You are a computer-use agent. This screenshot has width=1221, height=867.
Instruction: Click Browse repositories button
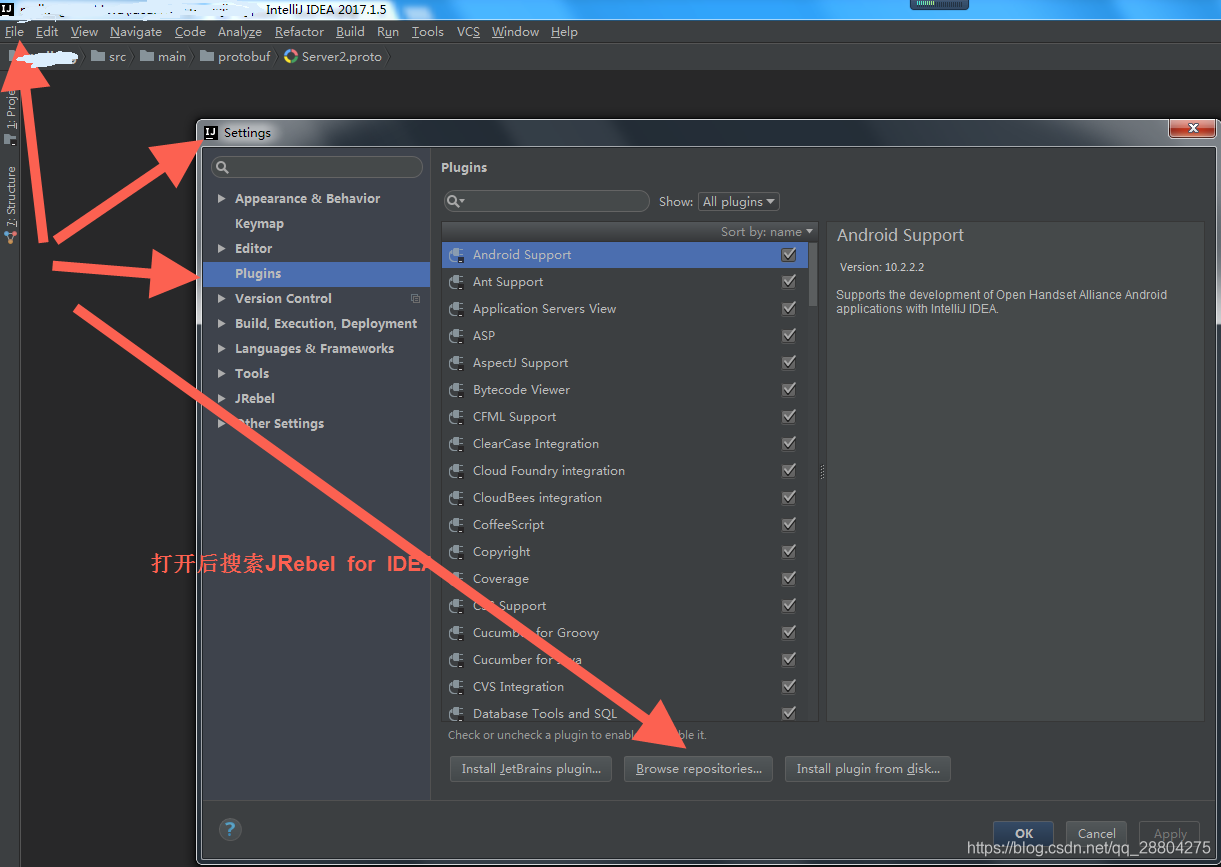tap(698, 769)
